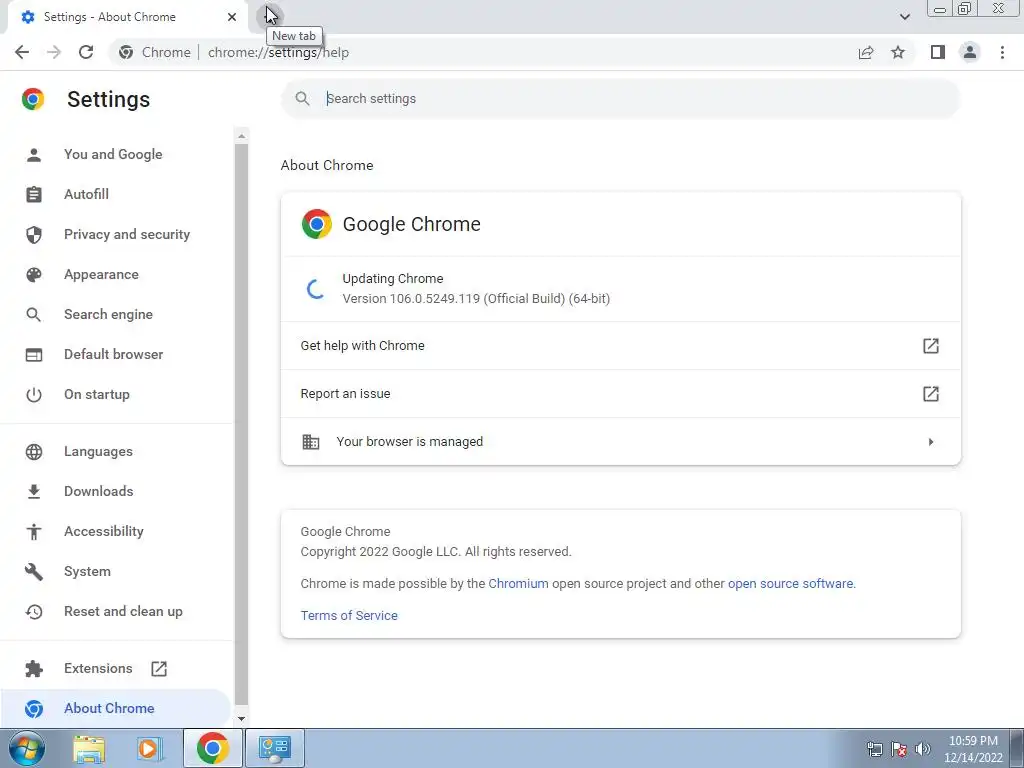Click the Chrome taskbar button
The width and height of the screenshot is (1024, 768).
(213, 748)
